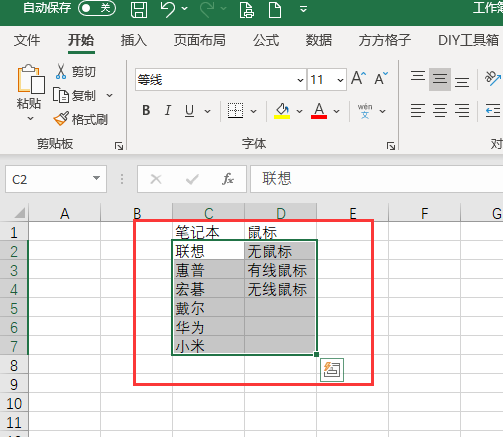Viewport: 503px width, 437px height.
Task: Switch to the 插入 ribbon tab
Action: coord(134,40)
